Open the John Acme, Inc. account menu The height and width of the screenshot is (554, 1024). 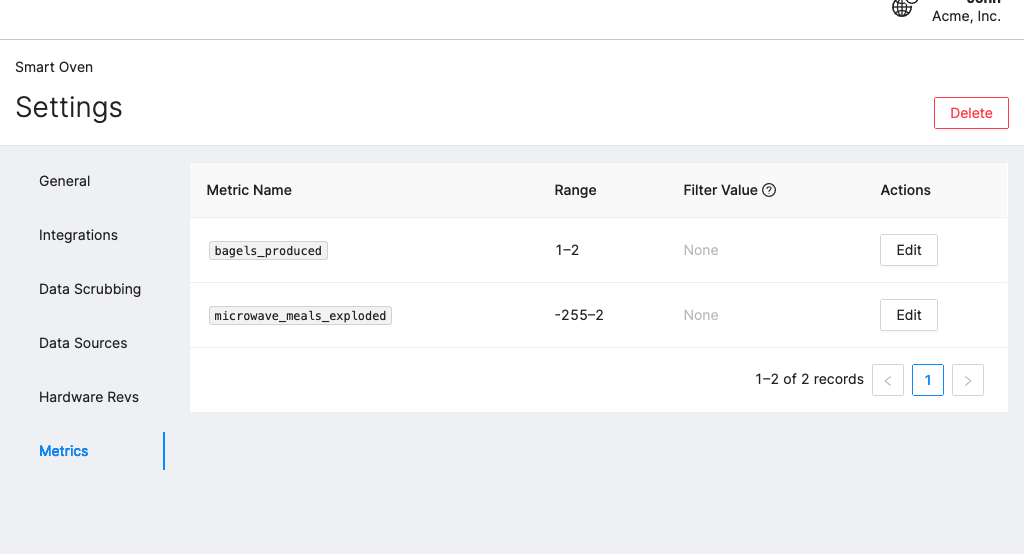pos(965,12)
